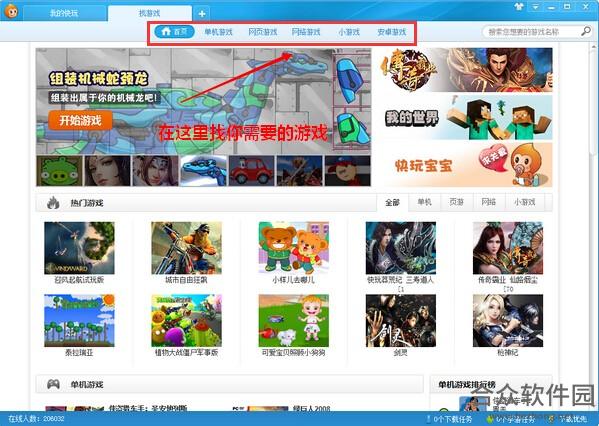Click the 城市自由狂飙 title link
This screenshot has width=599, height=426.
[x=186, y=280]
